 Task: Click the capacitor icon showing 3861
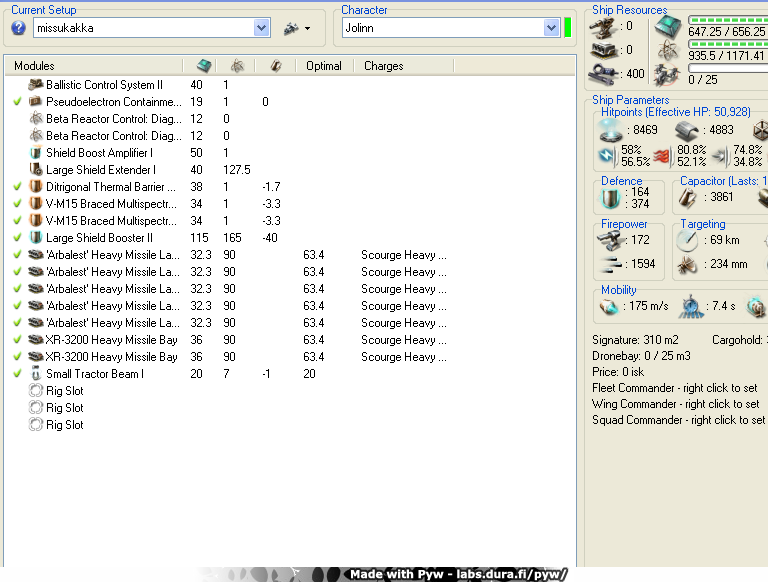(x=689, y=198)
